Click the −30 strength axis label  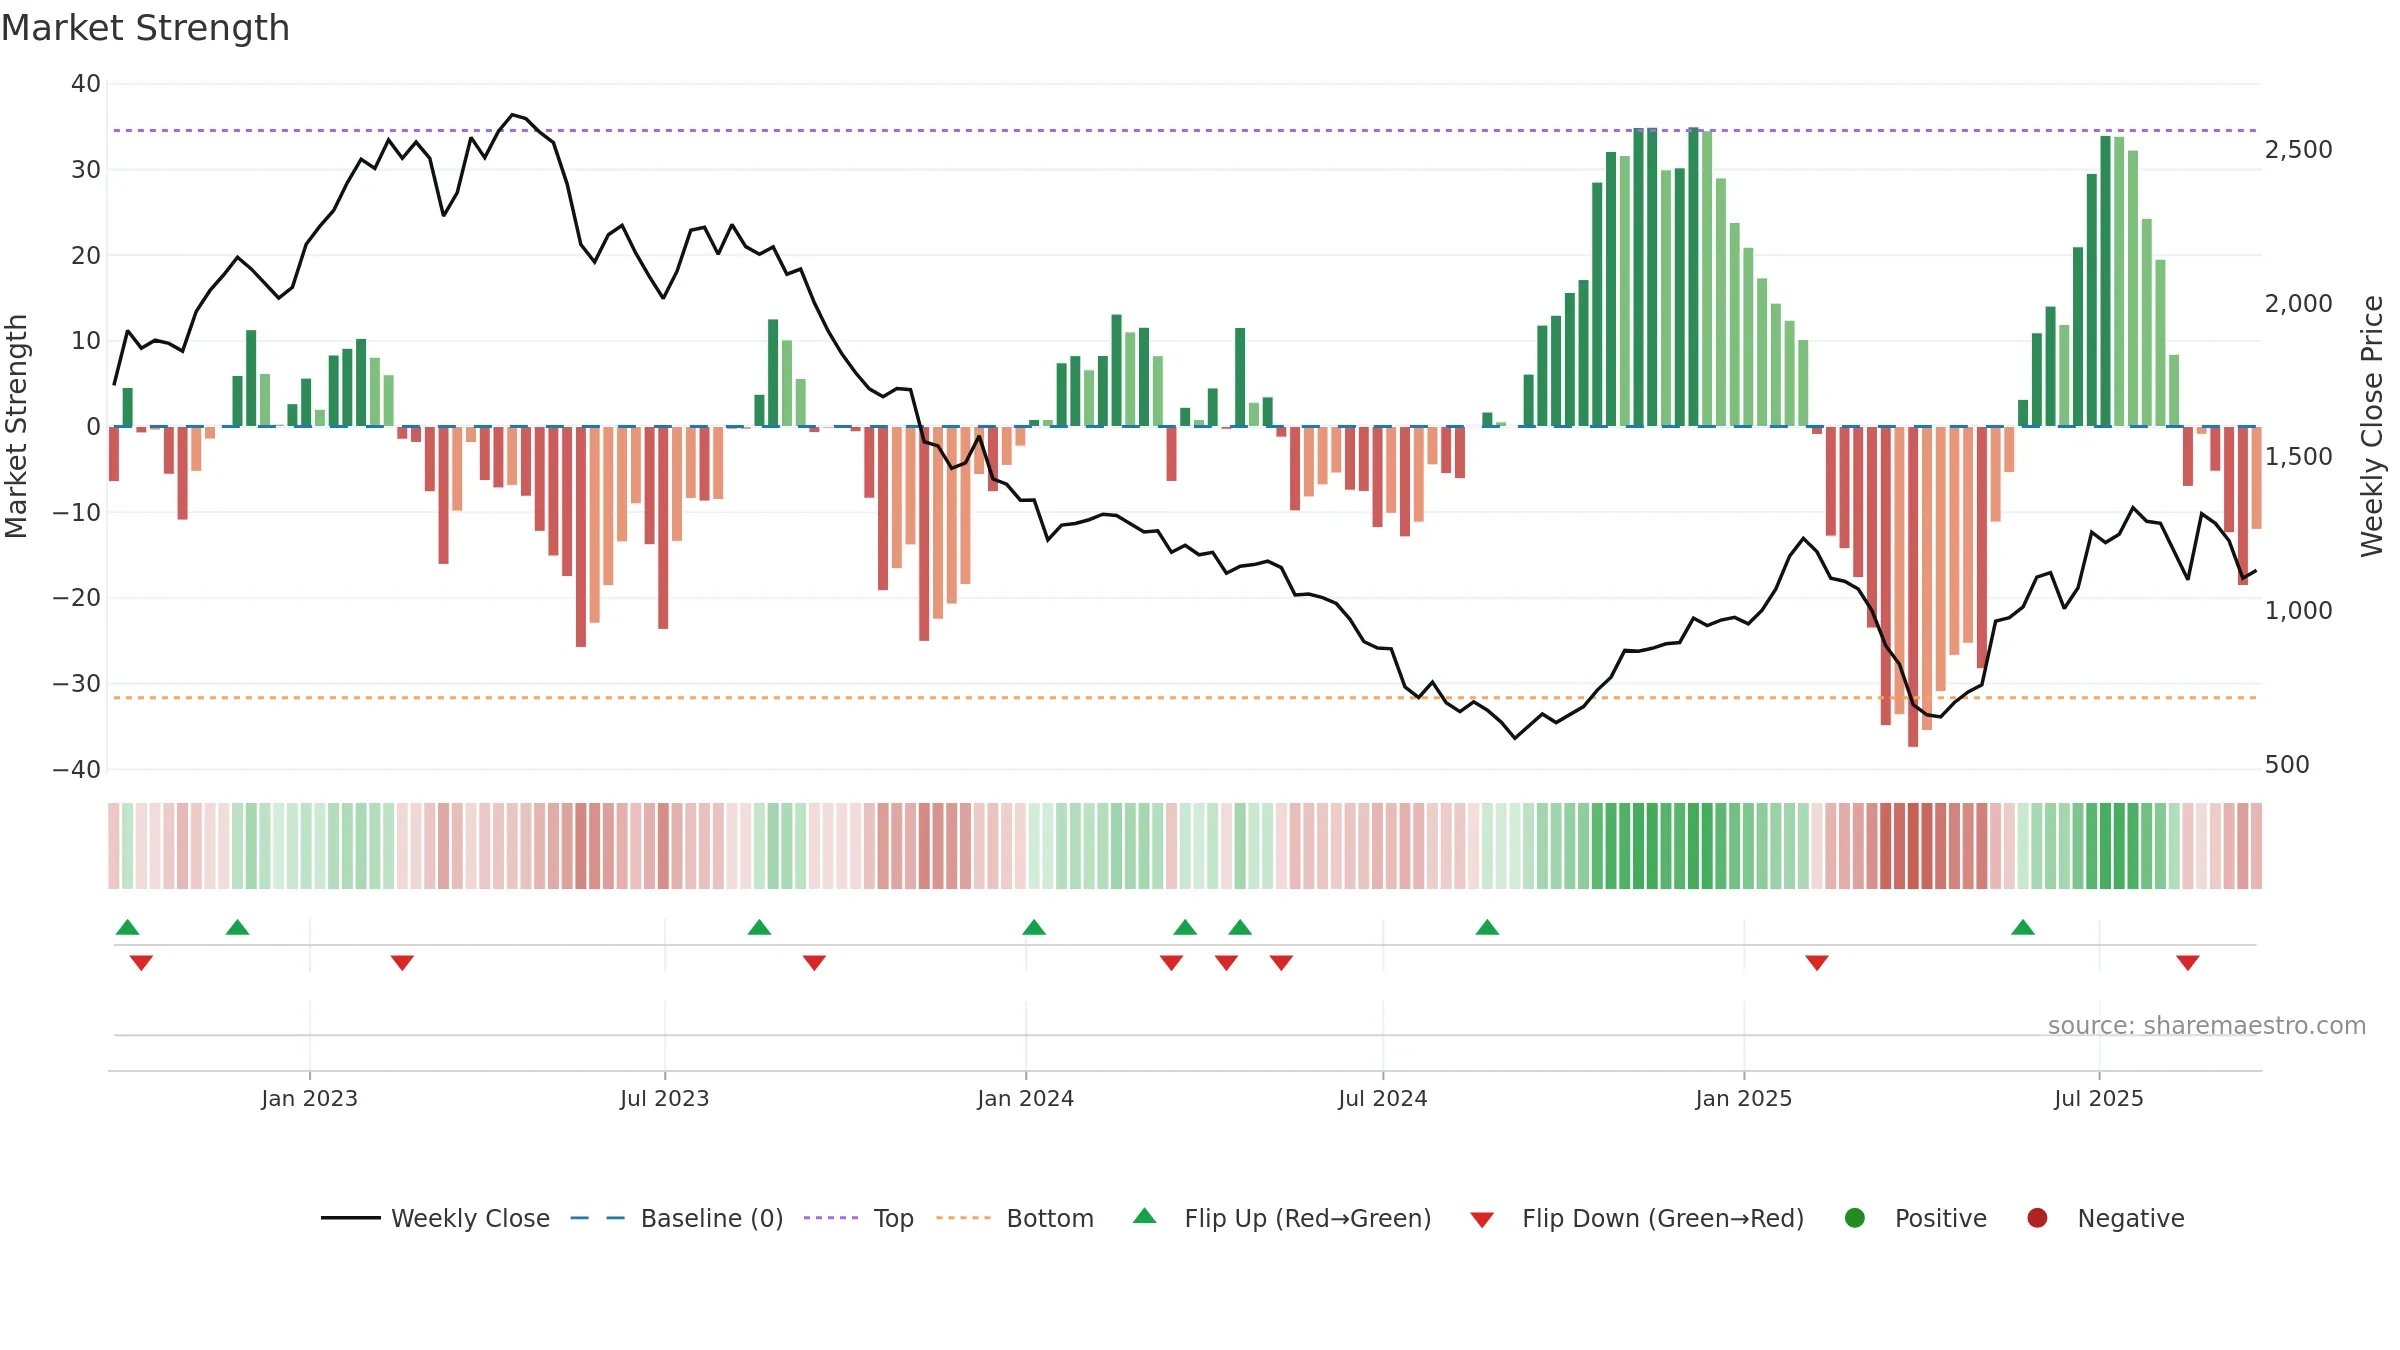[x=77, y=684]
